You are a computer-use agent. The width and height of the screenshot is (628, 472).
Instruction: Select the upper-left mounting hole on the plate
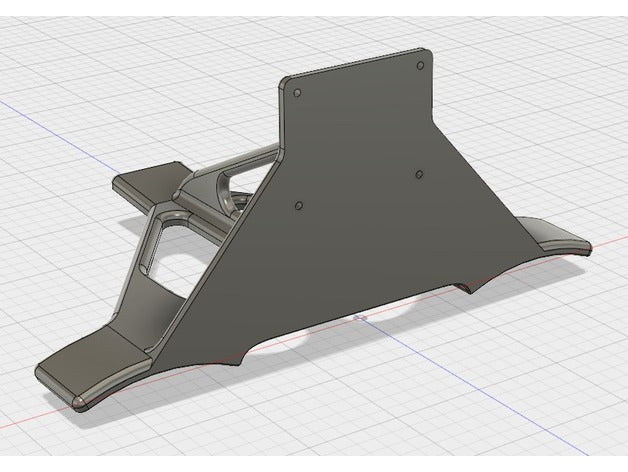point(297,93)
